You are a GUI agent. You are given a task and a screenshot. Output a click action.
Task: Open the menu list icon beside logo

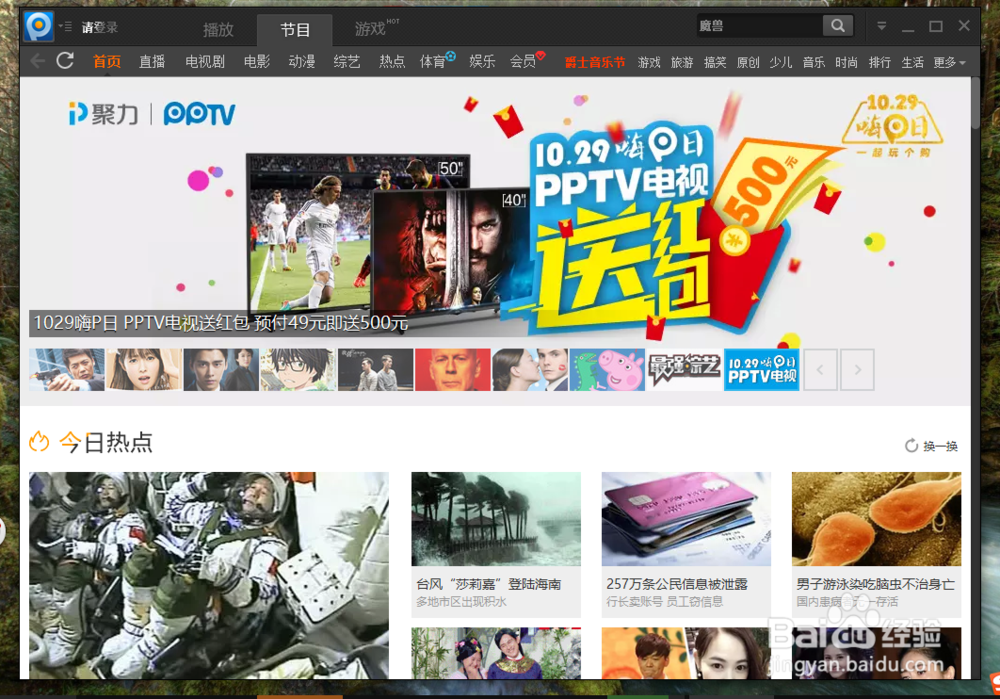point(66,26)
